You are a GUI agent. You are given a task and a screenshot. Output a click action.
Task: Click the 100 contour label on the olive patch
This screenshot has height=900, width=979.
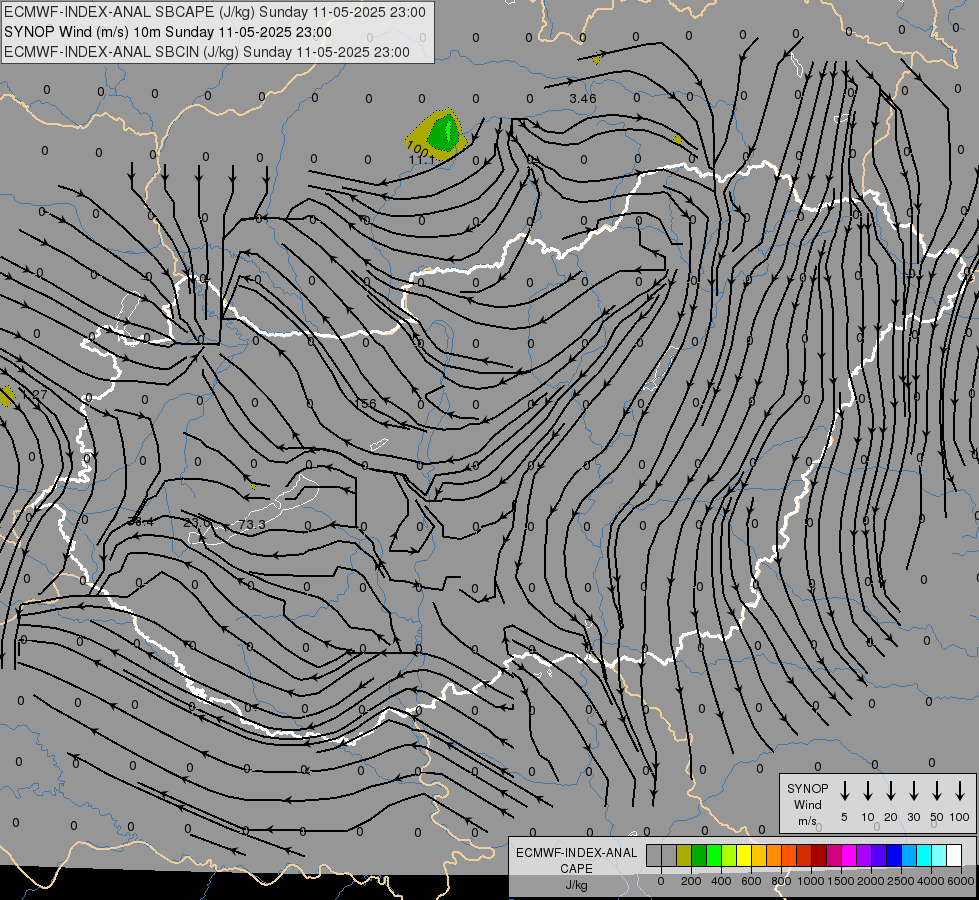417,149
